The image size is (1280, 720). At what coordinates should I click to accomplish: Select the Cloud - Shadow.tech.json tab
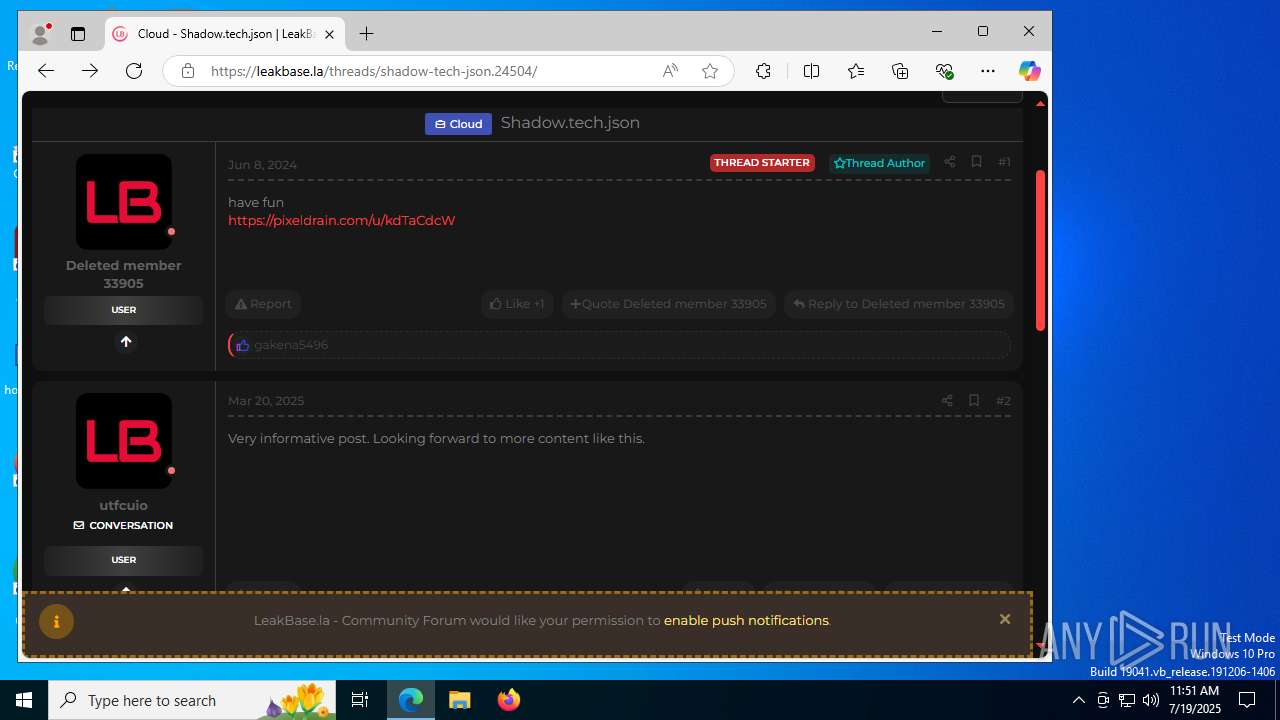click(x=225, y=34)
